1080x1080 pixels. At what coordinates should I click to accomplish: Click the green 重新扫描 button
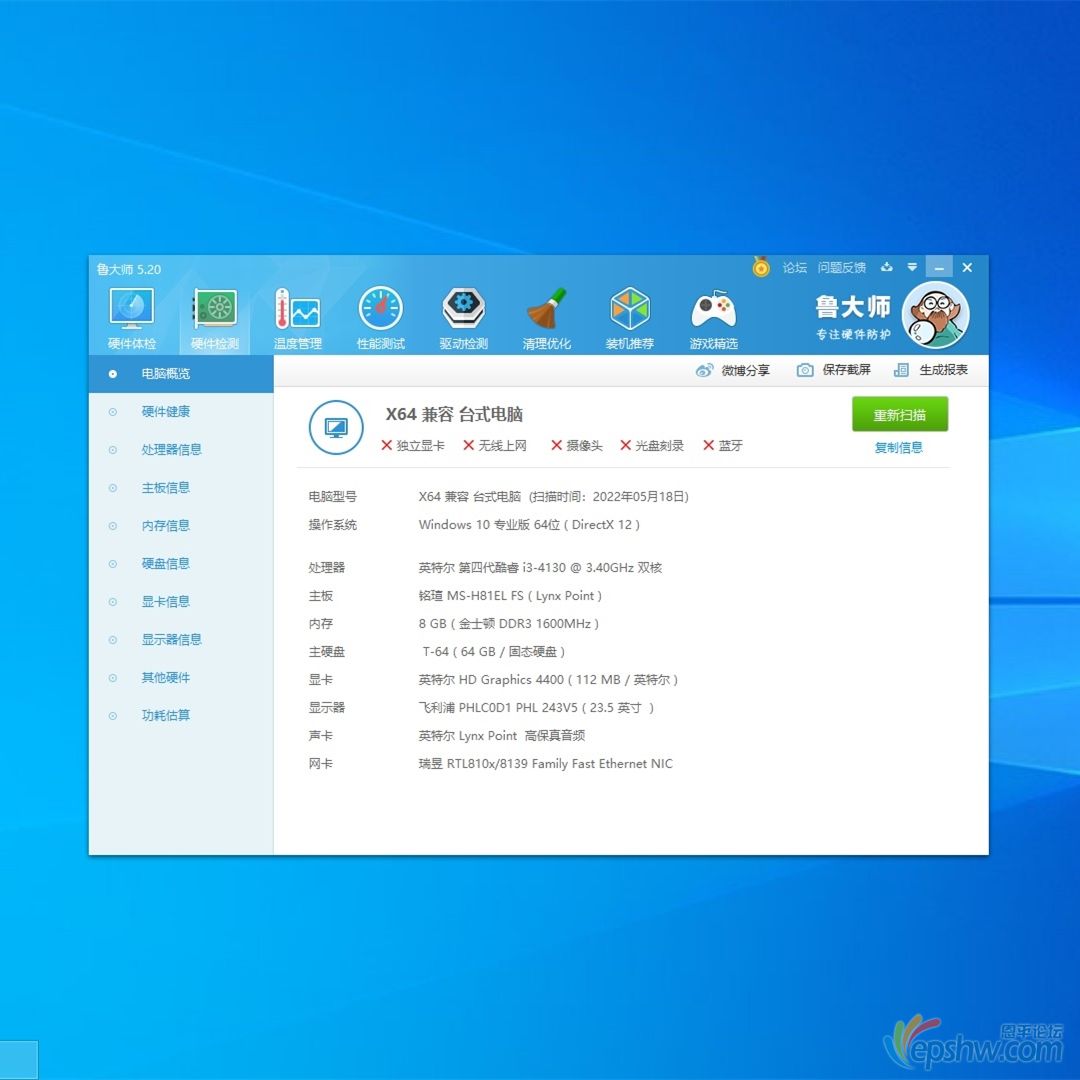pyautogui.click(x=900, y=415)
